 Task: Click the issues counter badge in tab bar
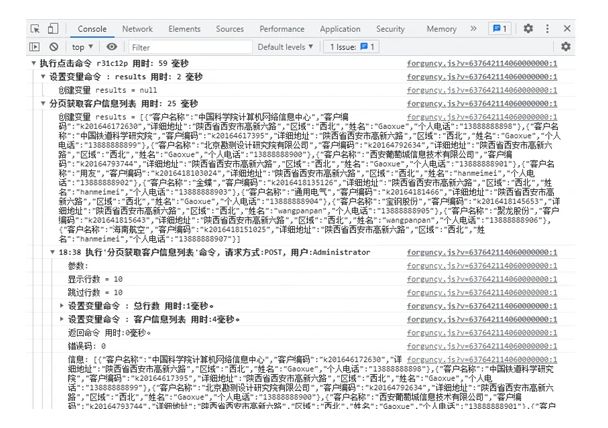coord(500,29)
